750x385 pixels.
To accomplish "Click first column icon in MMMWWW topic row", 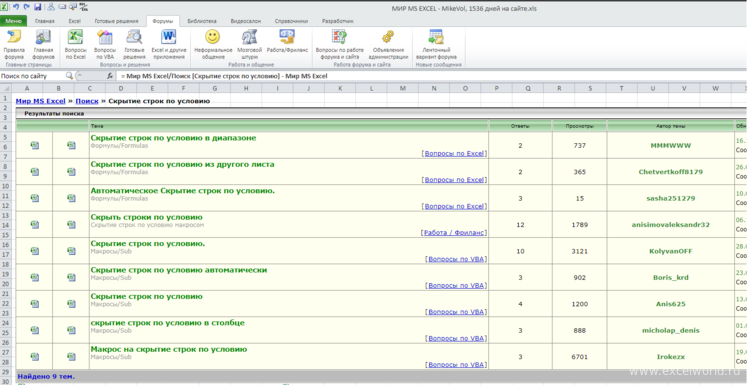I will pos(34,145).
